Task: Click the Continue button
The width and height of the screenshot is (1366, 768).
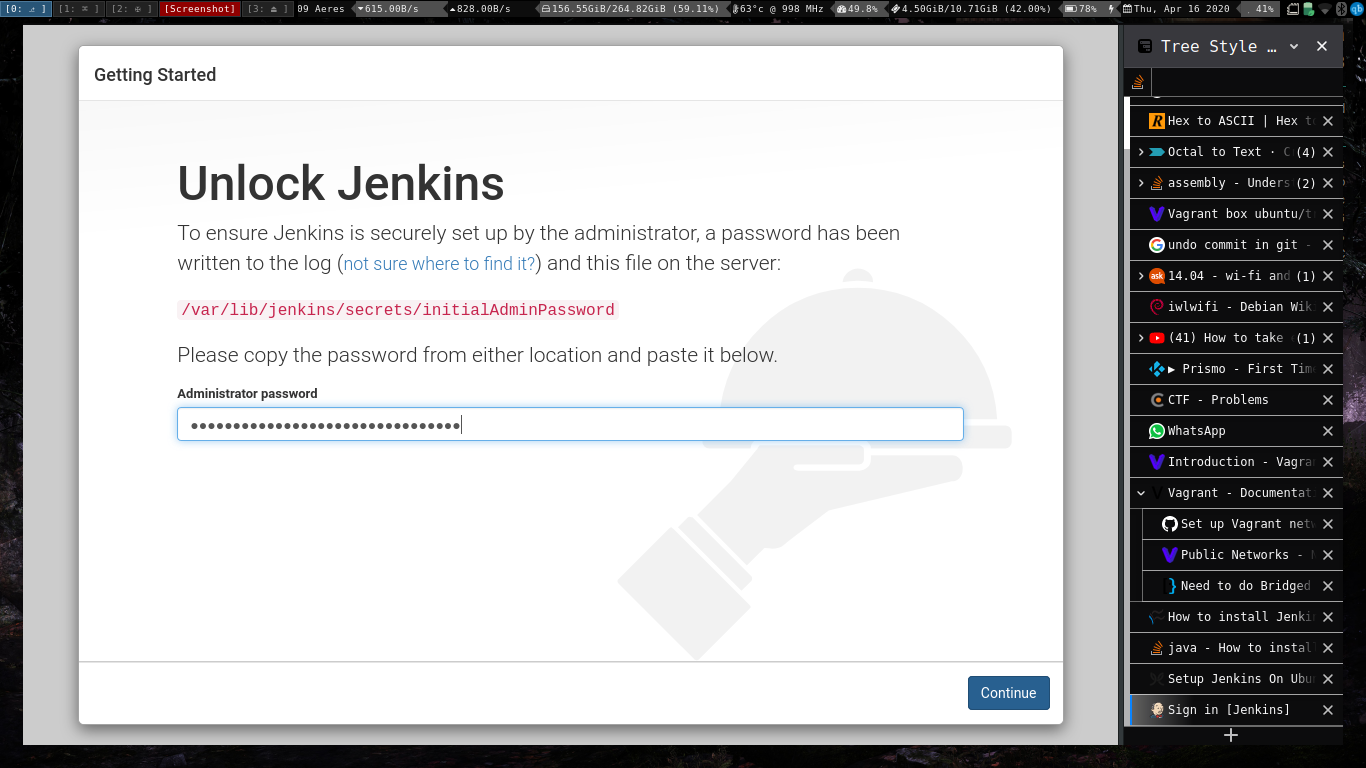Action: click(x=1008, y=693)
